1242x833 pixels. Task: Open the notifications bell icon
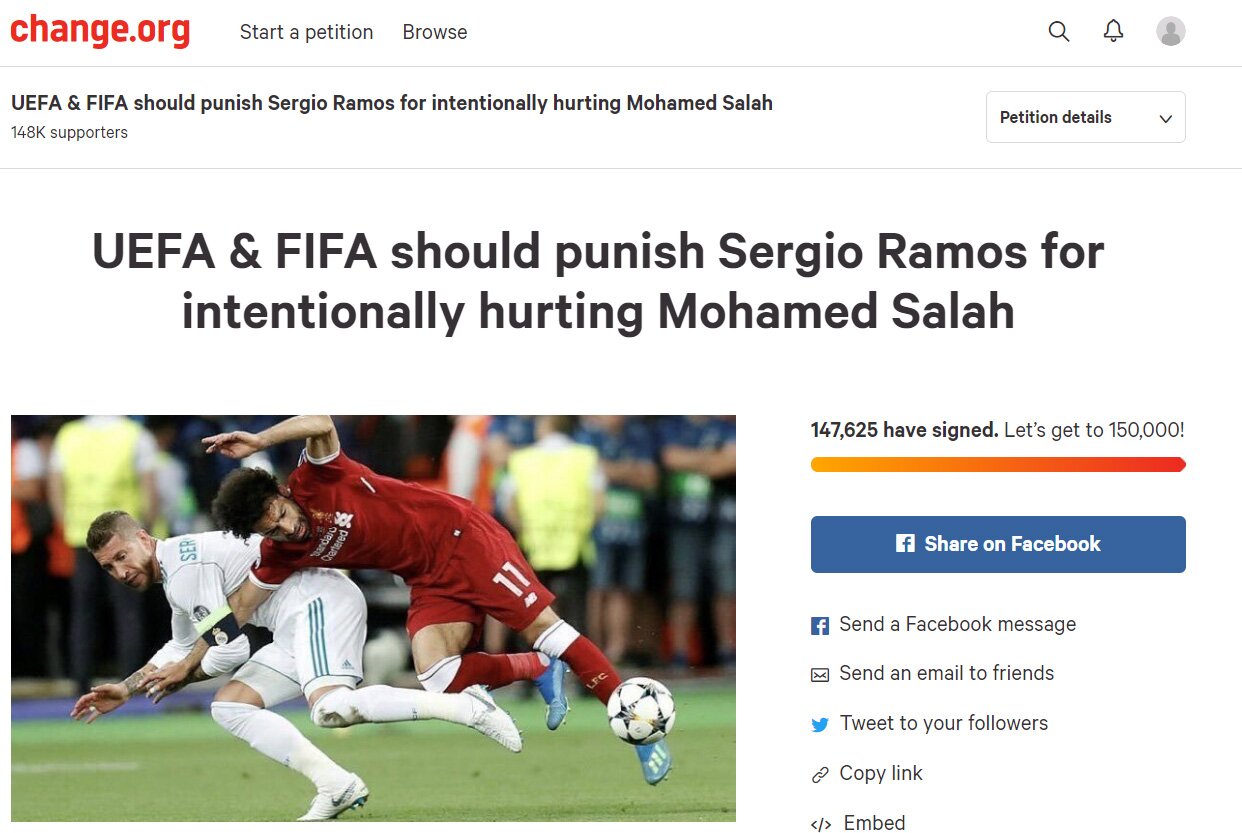click(x=1113, y=31)
